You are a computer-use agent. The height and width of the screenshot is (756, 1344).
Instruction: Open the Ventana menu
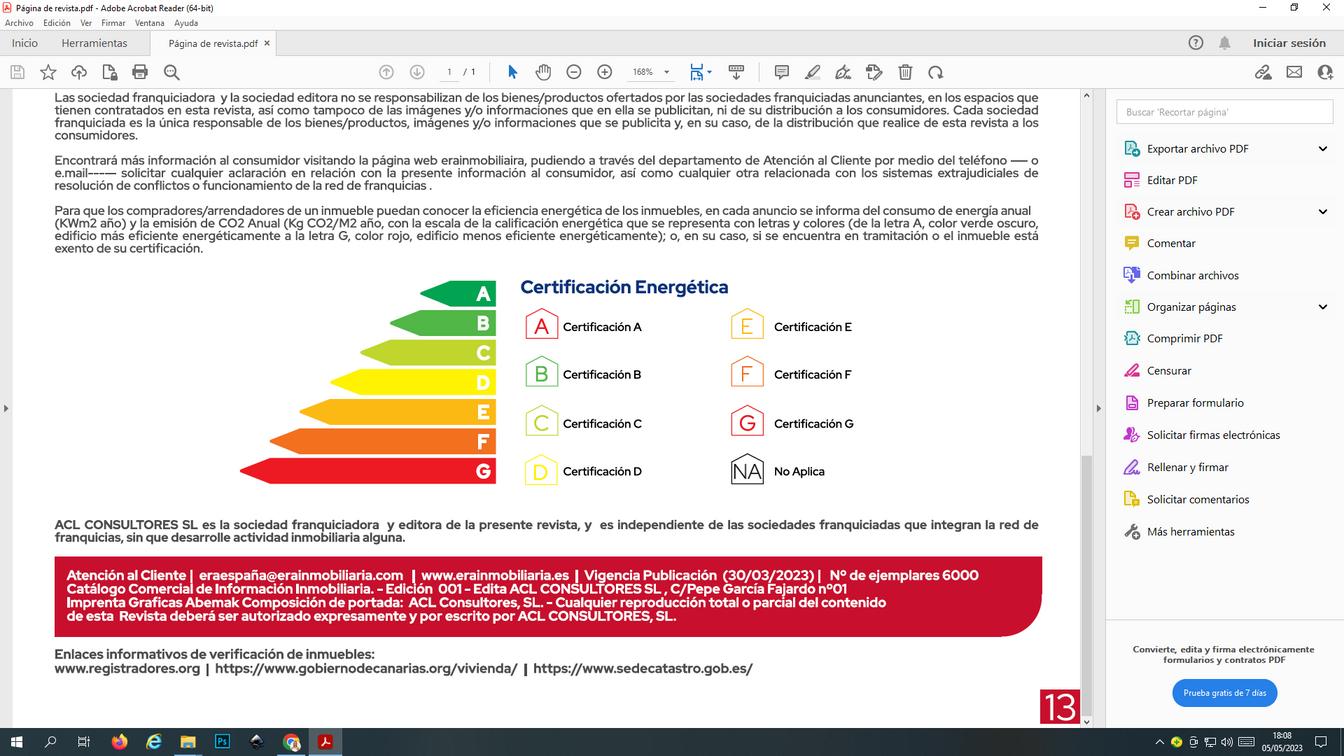149,23
